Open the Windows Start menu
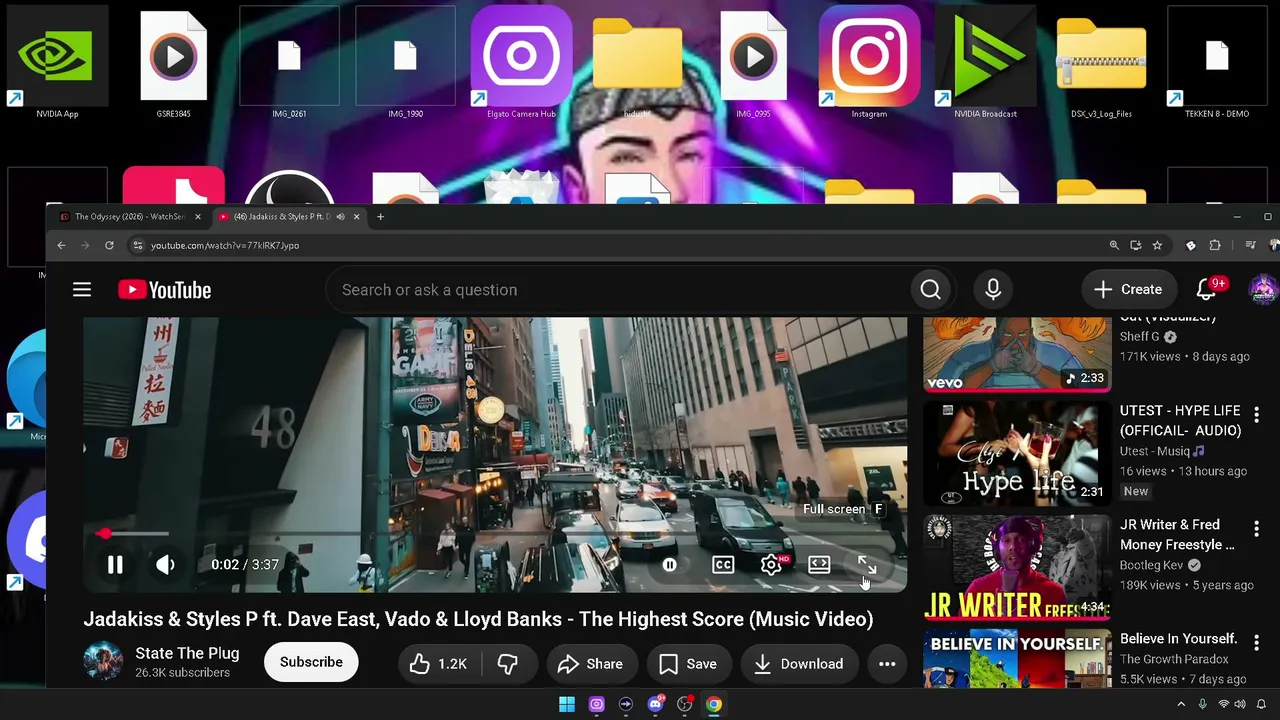The height and width of the screenshot is (720, 1280). pos(567,704)
